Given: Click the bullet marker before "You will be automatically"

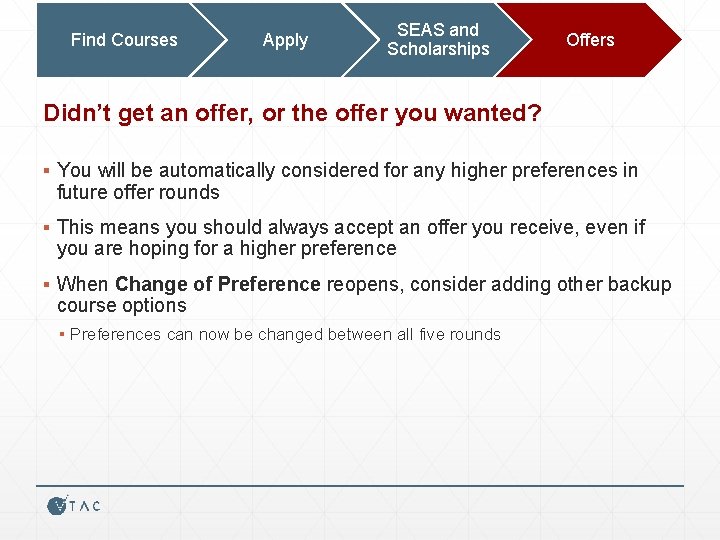Looking at the screenshot, I should pos(48,171).
